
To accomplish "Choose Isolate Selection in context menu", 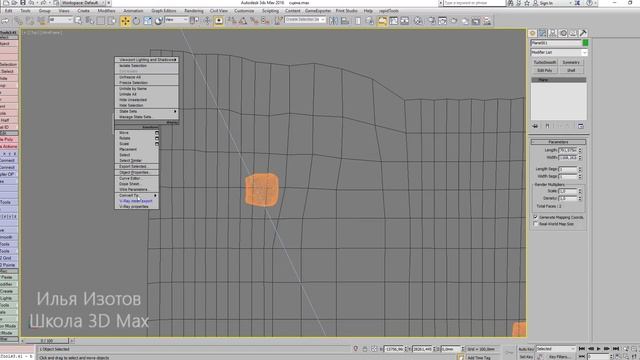I will 147,66.
